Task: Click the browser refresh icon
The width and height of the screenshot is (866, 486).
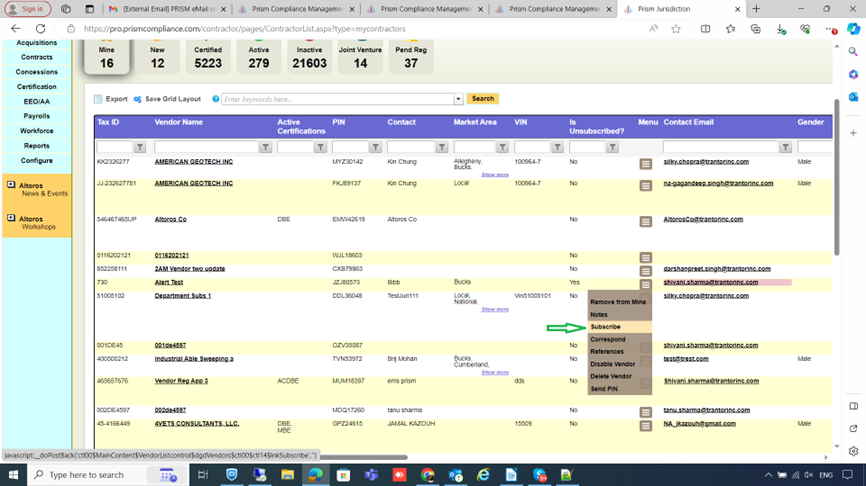Action: click(x=41, y=29)
